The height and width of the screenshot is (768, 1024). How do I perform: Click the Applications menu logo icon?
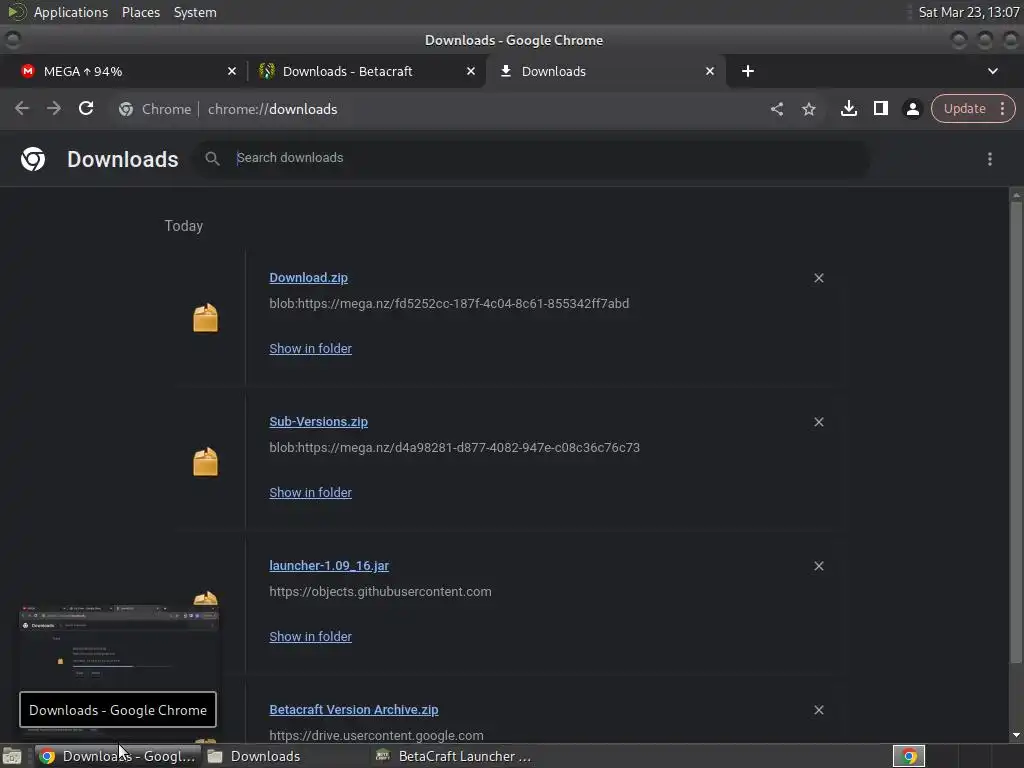[16, 12]
